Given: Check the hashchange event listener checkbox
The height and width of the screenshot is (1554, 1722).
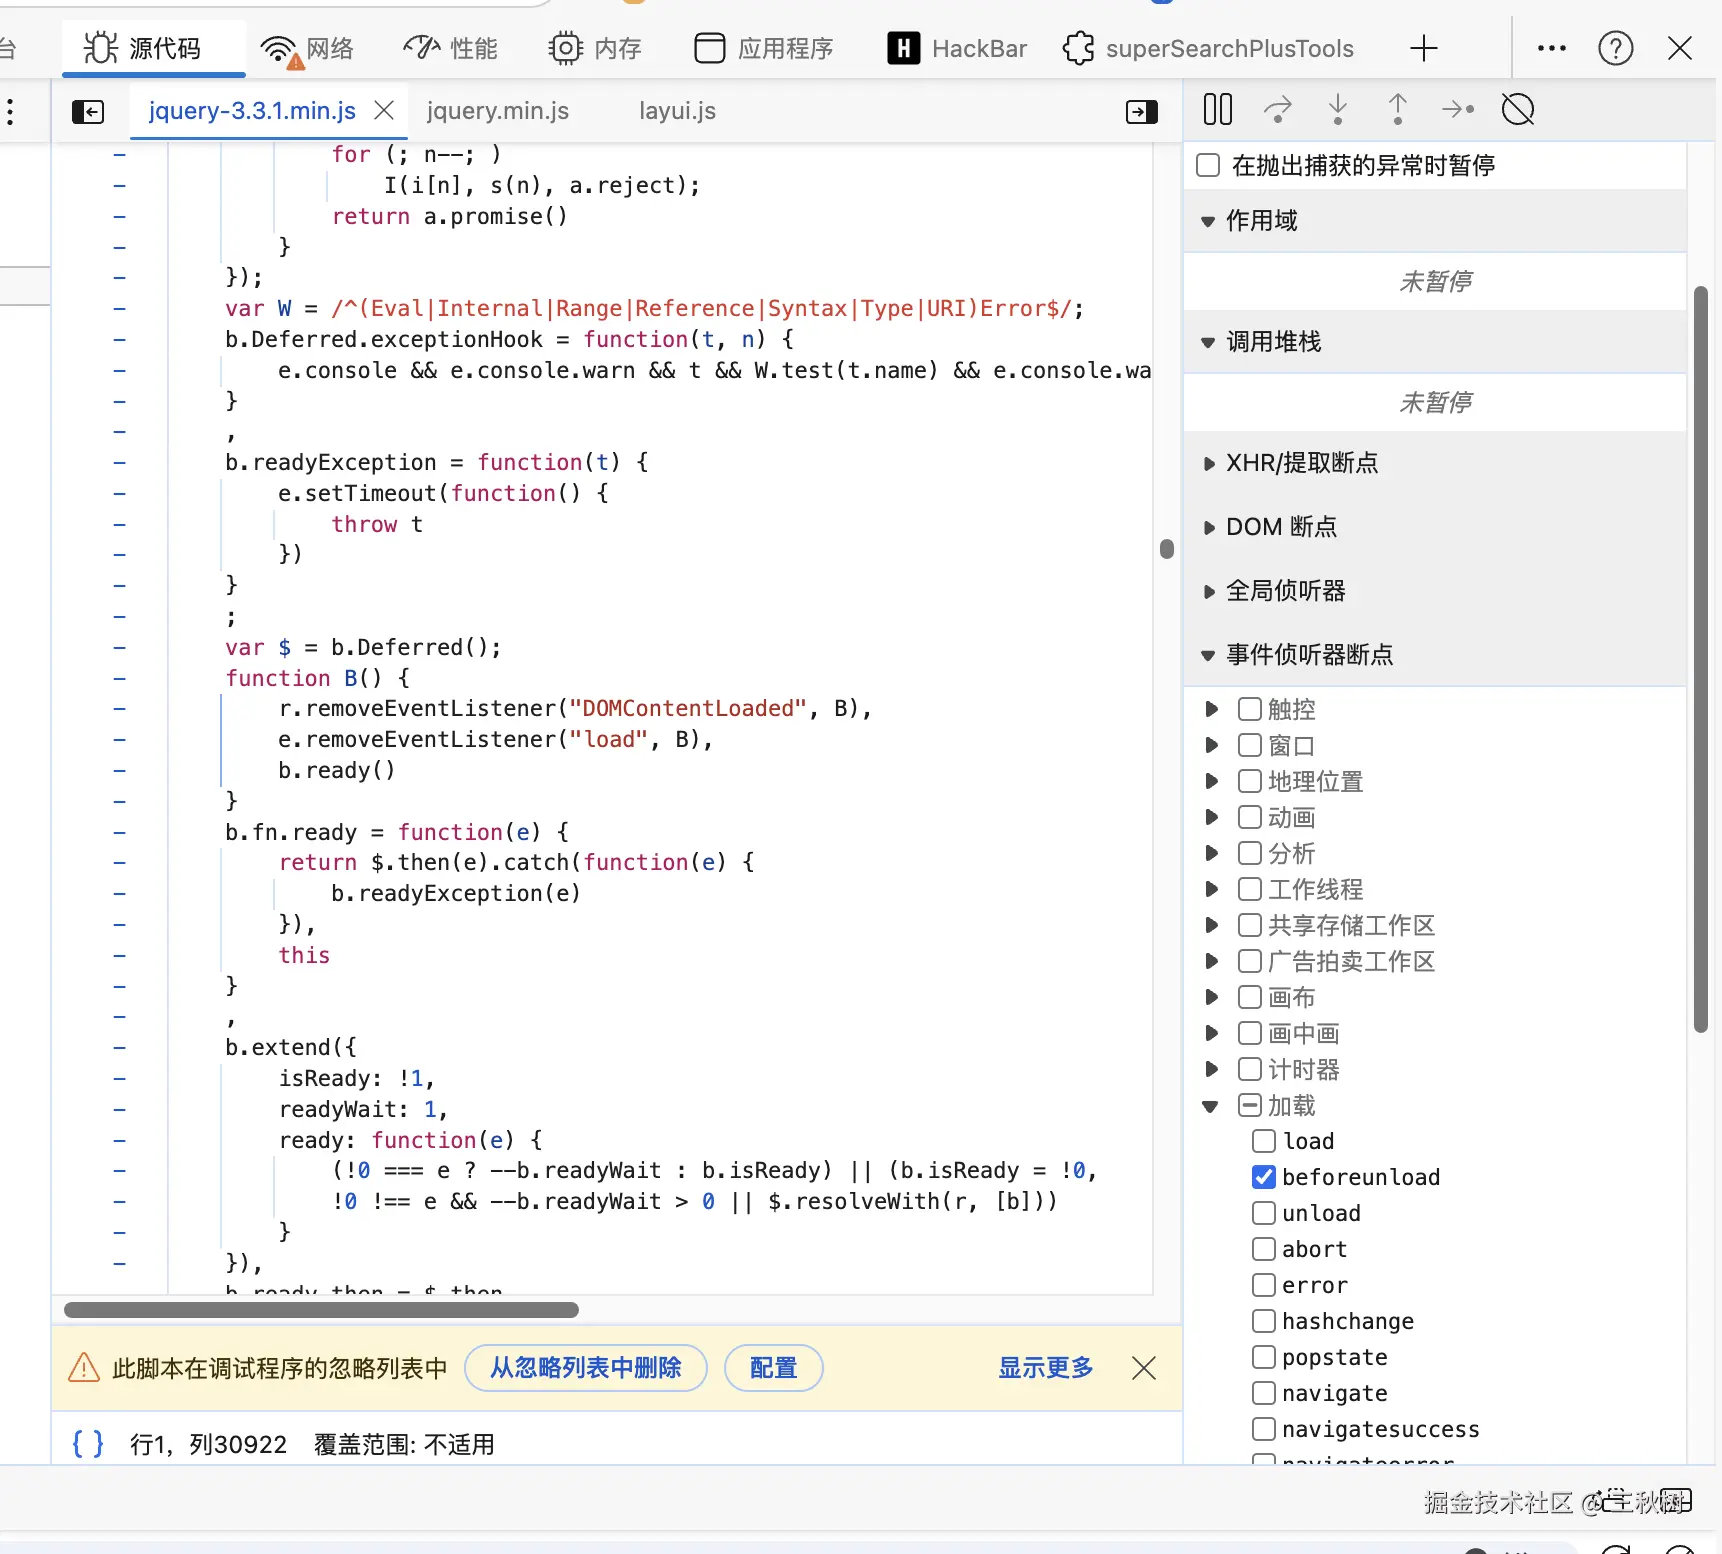Looking at the screenshot, I should coord(1264,1321).
